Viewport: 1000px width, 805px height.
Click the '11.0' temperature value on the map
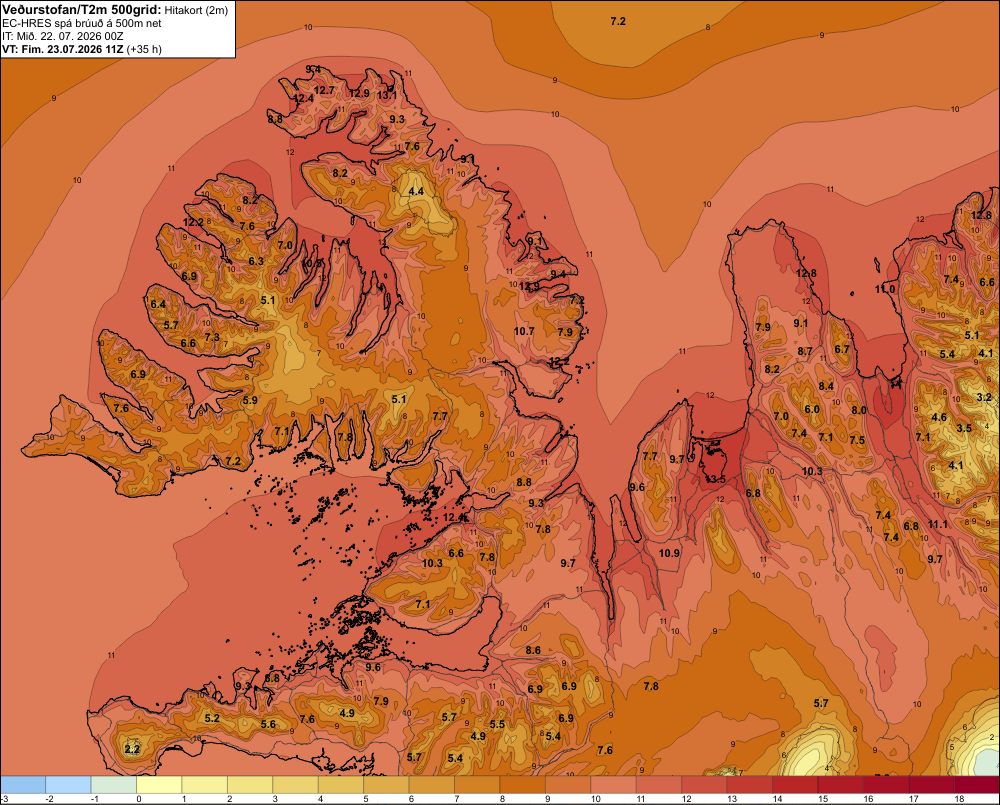click(x=885, y=289)
